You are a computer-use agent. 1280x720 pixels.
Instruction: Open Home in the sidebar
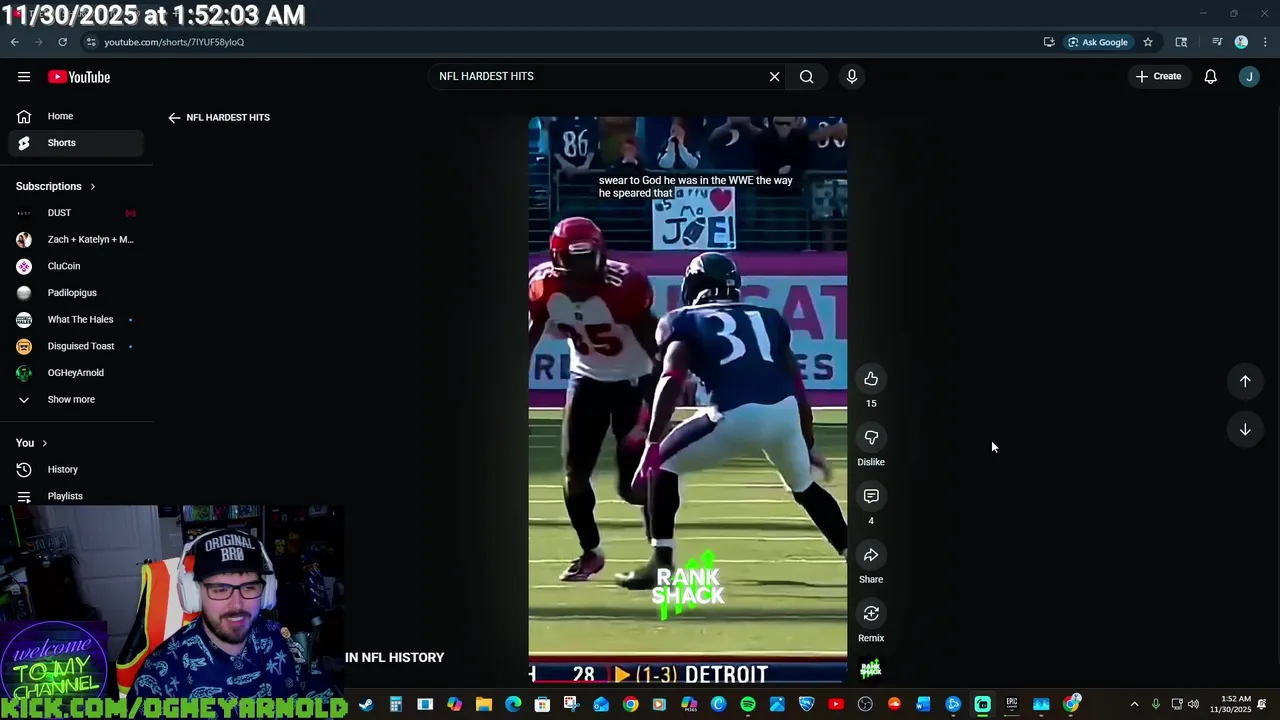[76, 116]
